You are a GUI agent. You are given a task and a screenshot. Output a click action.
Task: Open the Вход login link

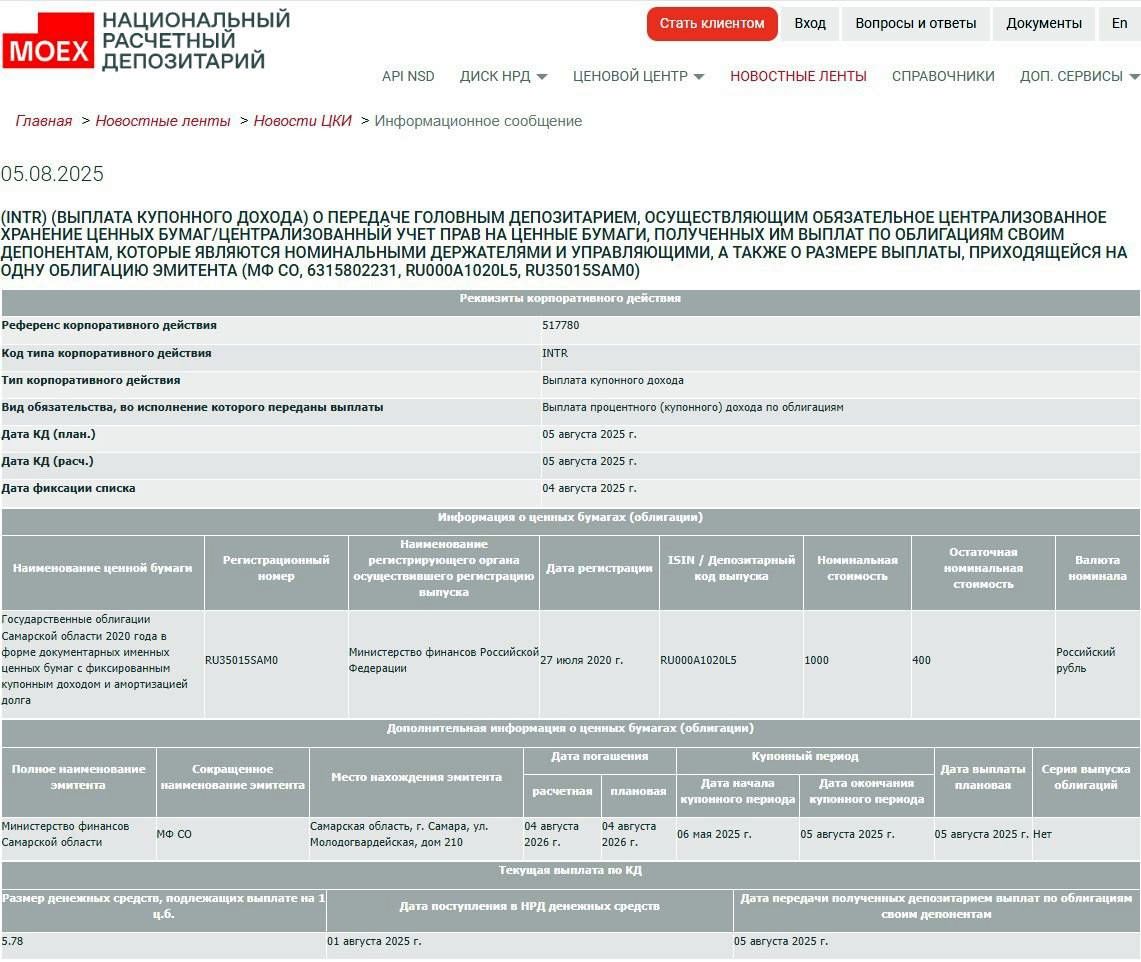click(x=810, y=23)
